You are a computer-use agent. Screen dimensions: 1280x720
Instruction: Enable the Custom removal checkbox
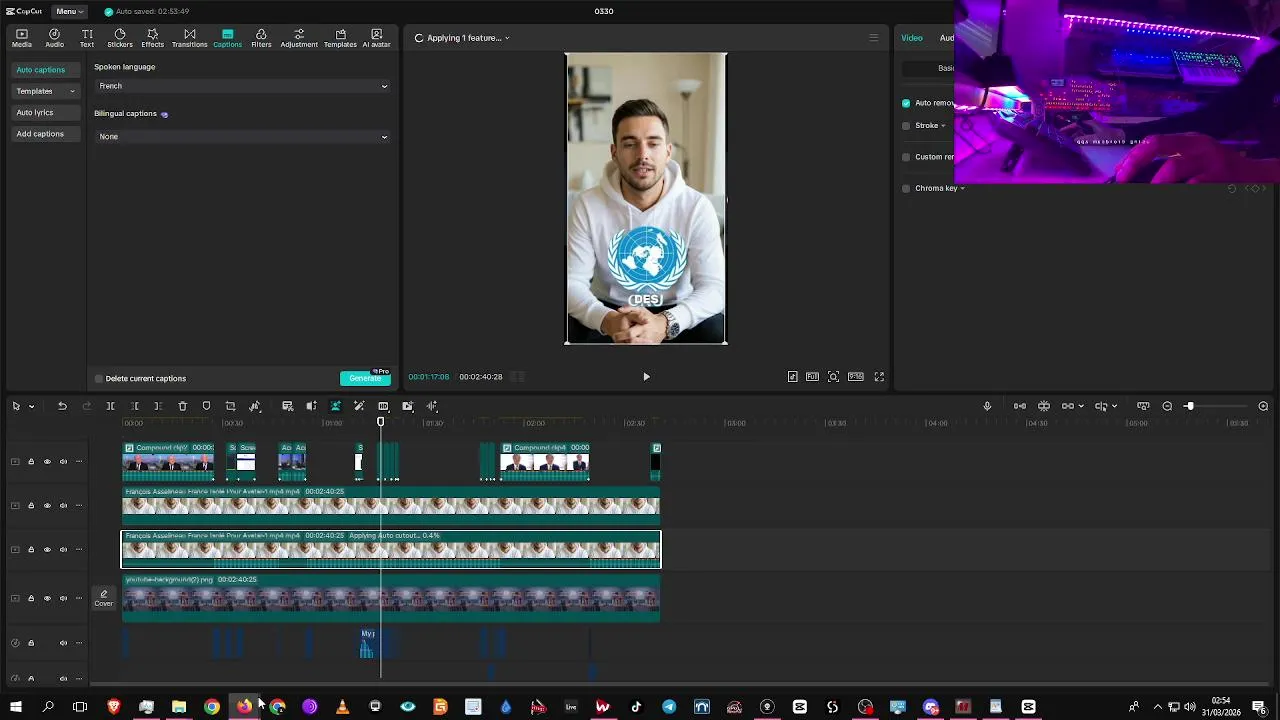click(x=906, y=157)
